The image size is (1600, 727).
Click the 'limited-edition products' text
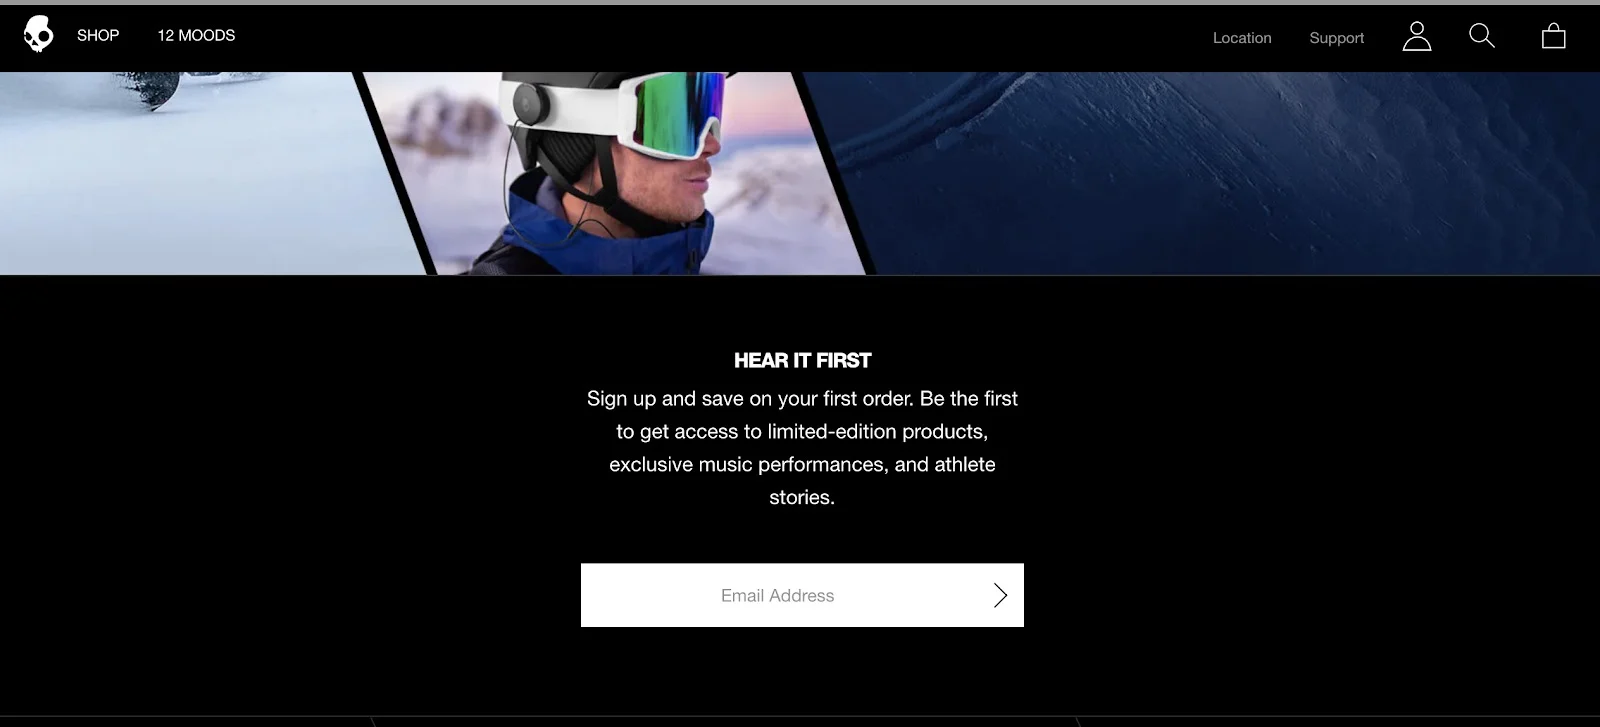877,431
